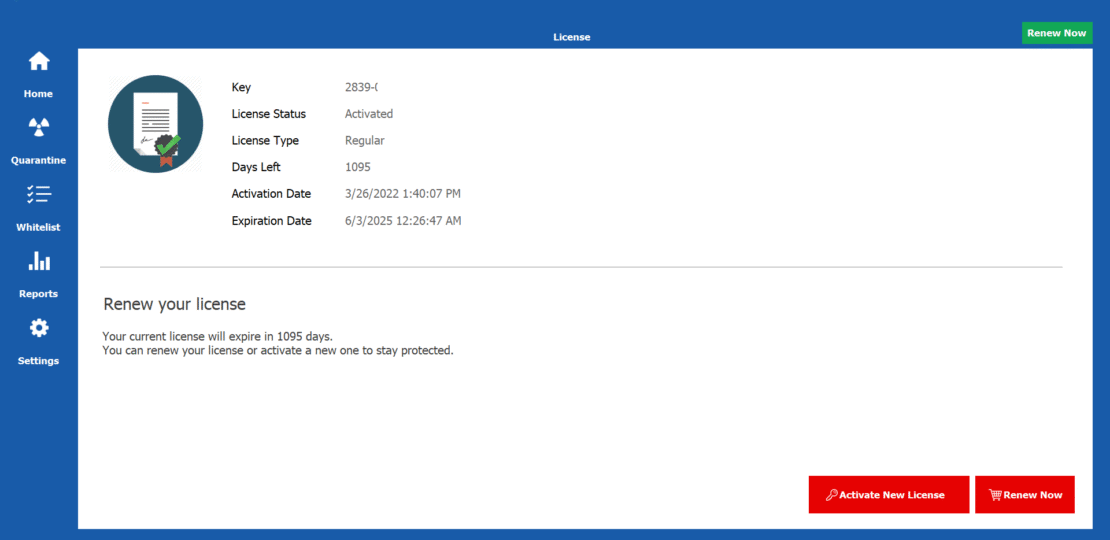Click the cart icon on the red Renew Now button
Viewport: 1110px width, 540px height.
coord(995,495)
